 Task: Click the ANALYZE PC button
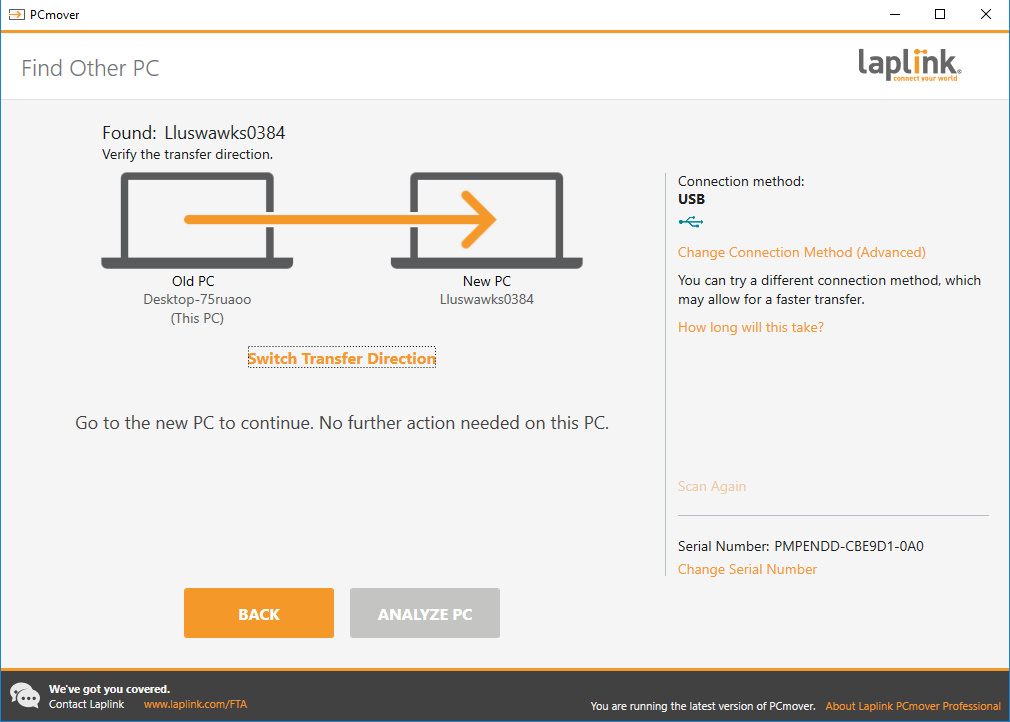point(425,613)
